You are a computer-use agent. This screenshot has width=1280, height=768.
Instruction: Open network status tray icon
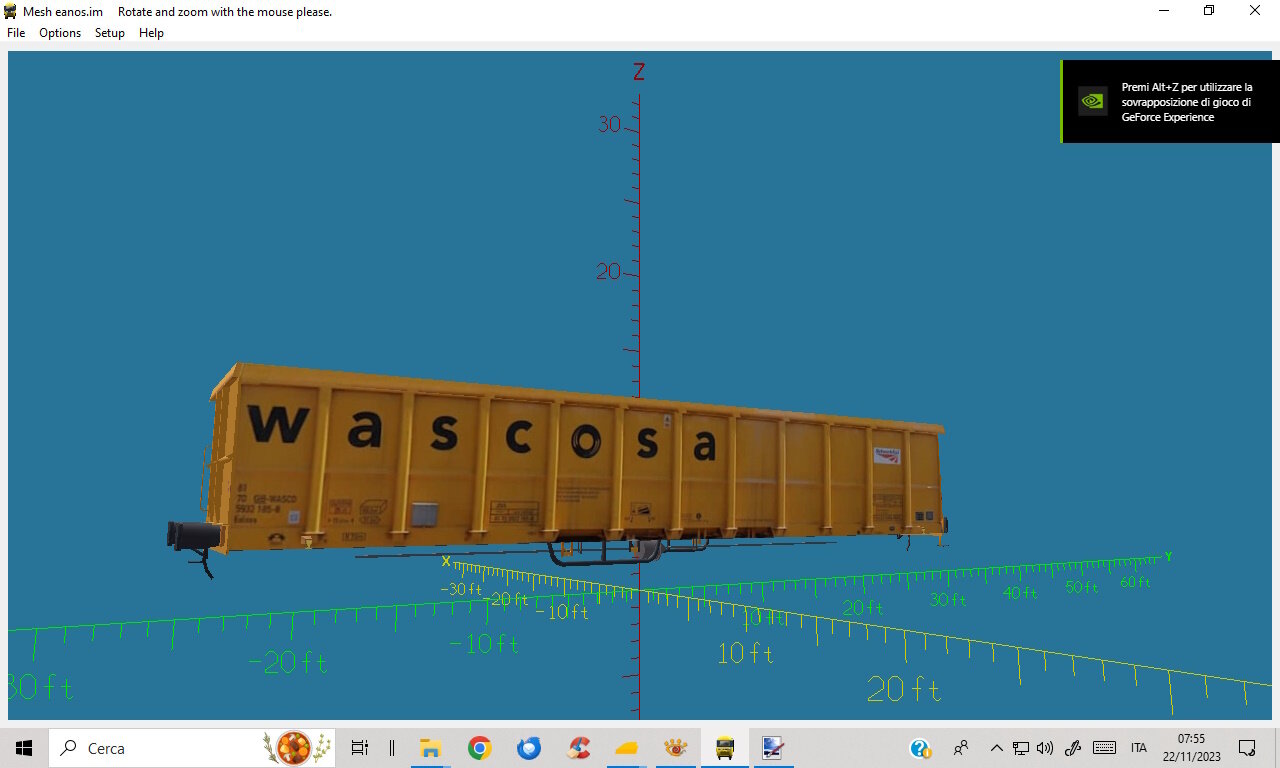point(1021,748)
